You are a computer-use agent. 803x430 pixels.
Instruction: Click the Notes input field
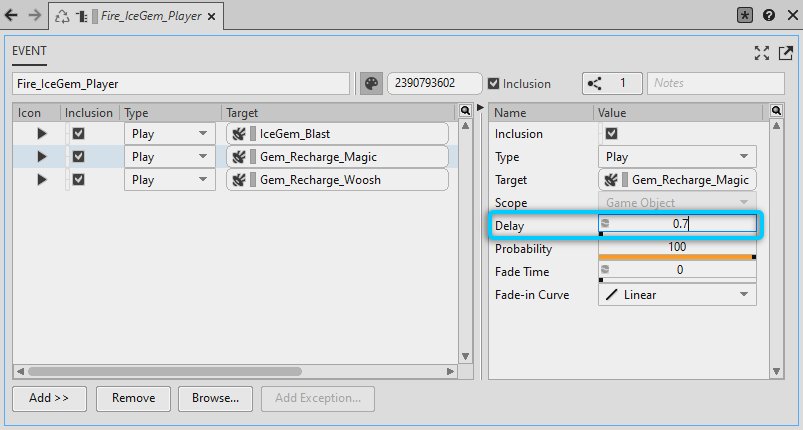(717, 84)
